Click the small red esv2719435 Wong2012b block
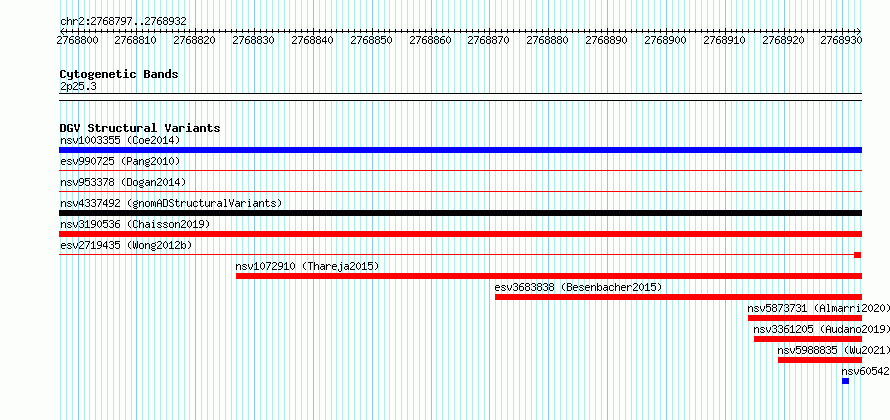Viewport: 890px width, 420px height. pos(858,255)
